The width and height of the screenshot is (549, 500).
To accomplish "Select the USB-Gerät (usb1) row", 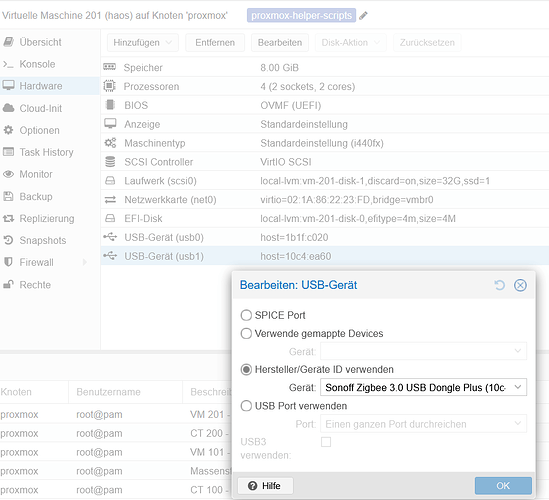I will [x=325, y=256].
